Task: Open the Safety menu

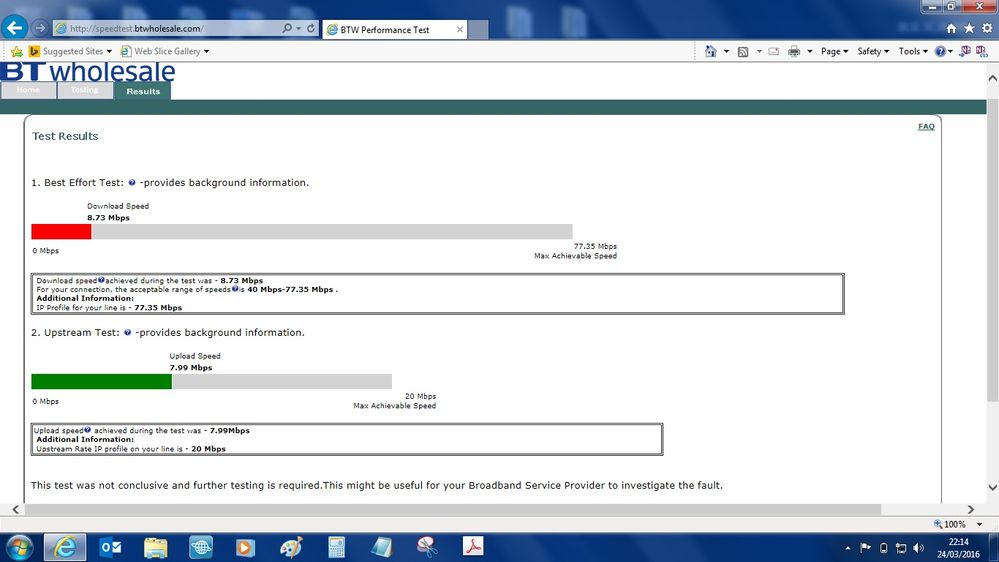Action: coord(873,51)
